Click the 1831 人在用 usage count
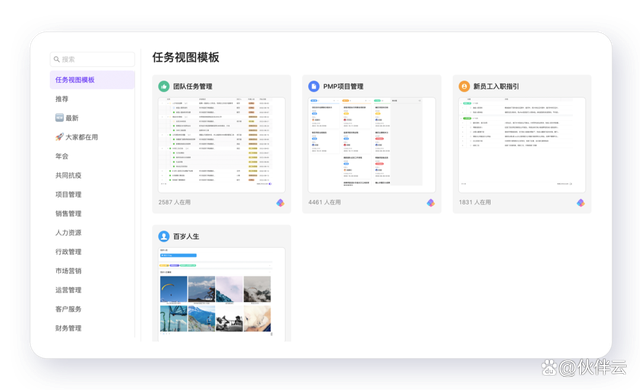This screenshot has height=390, width=640. tap(475, 202)
